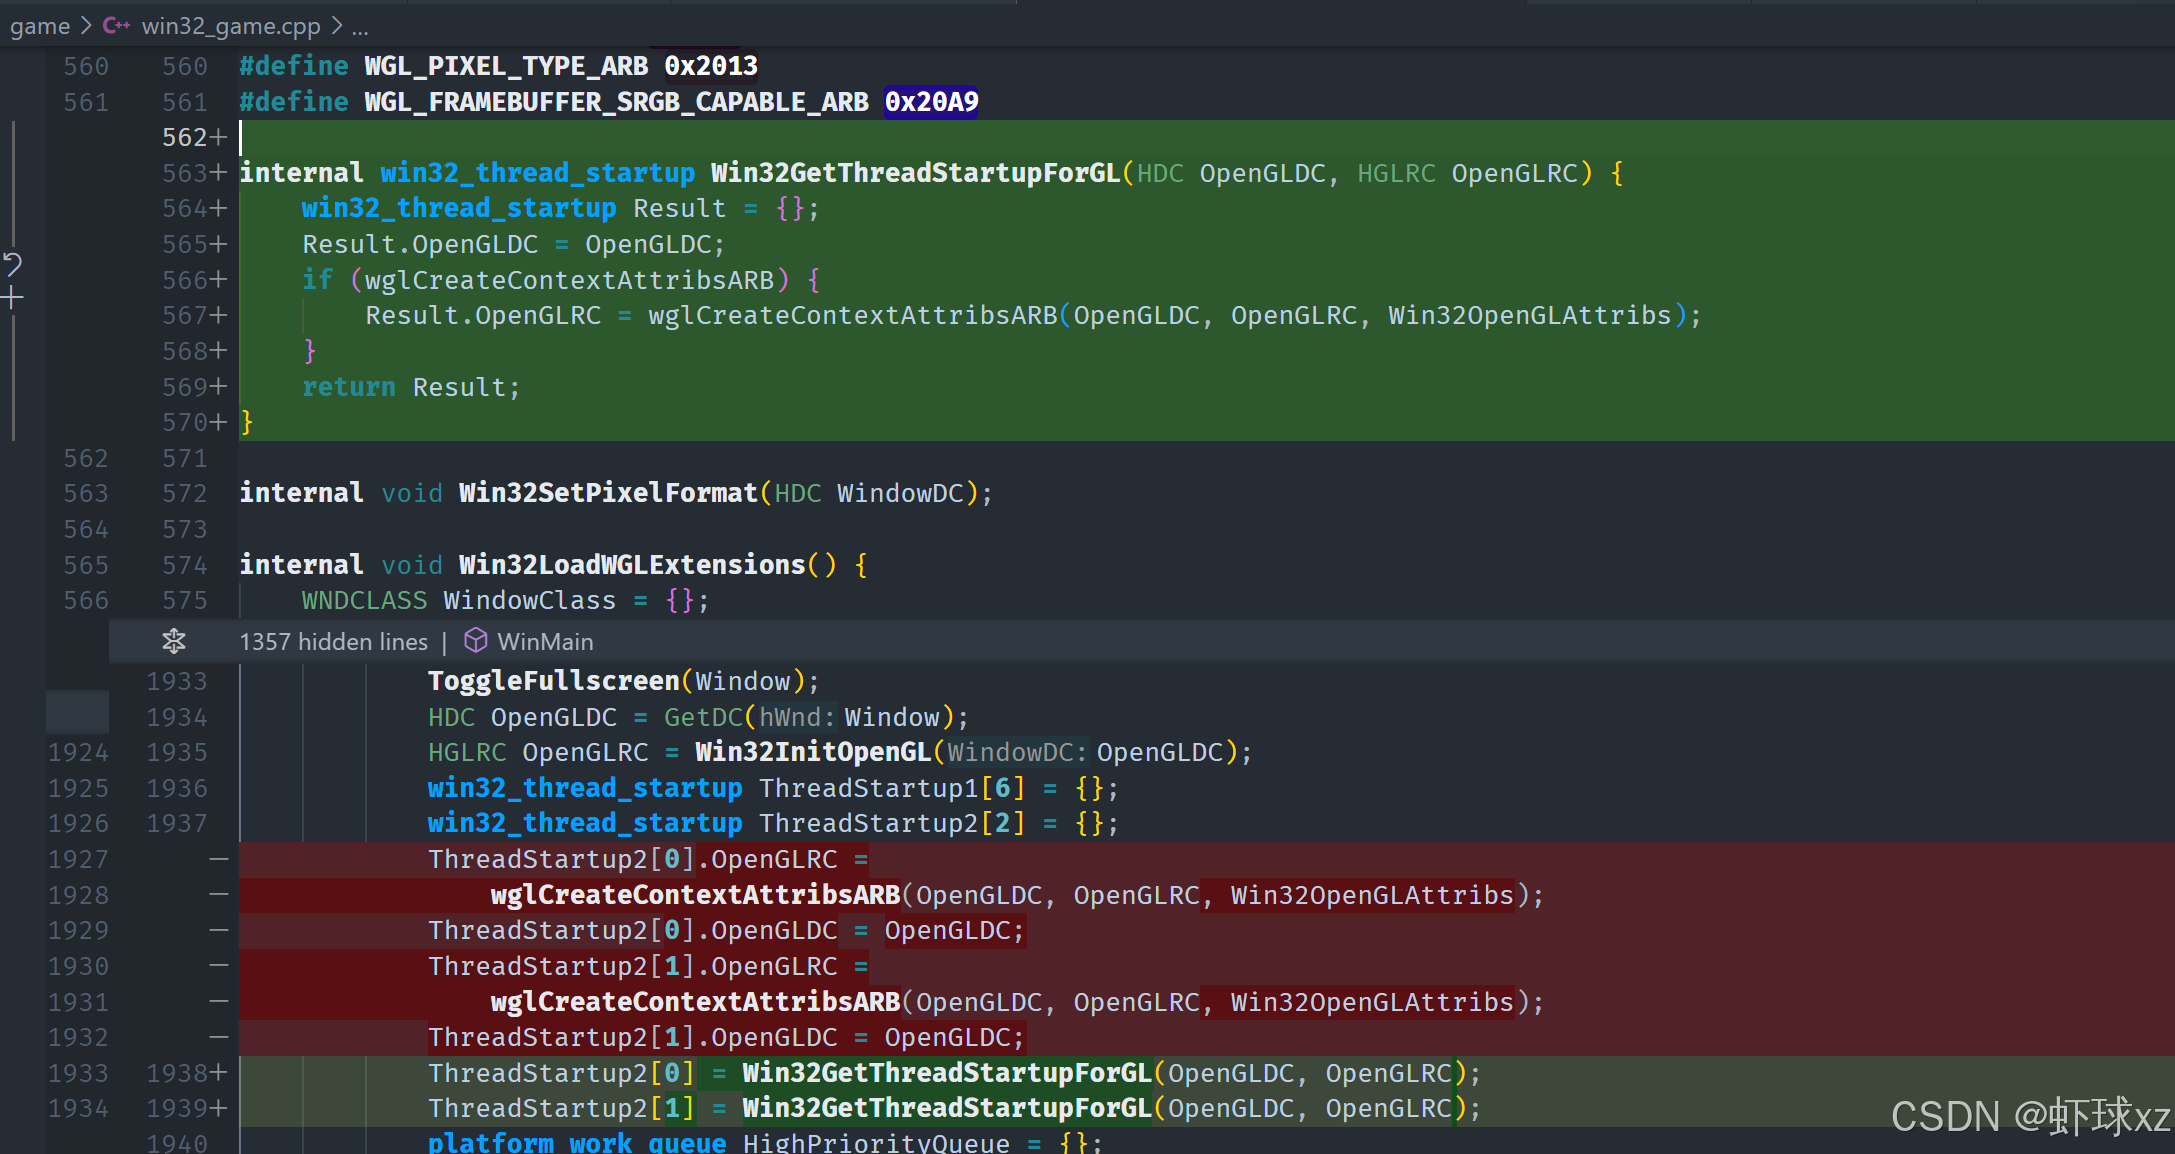
Task: Click the Win32InitOpenGL call on line 1935
Action: pos(813,752)
